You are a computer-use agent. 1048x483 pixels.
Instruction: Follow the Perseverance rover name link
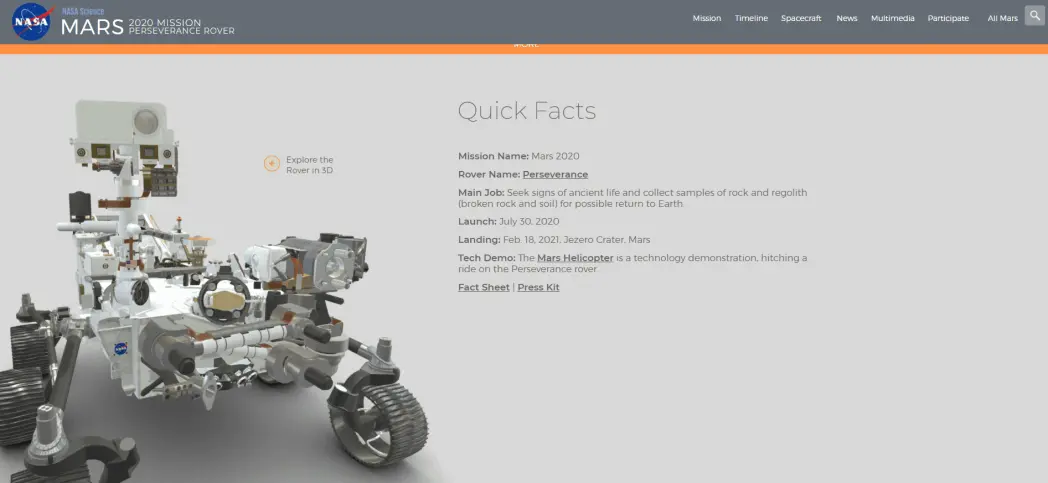pos(555,174)
